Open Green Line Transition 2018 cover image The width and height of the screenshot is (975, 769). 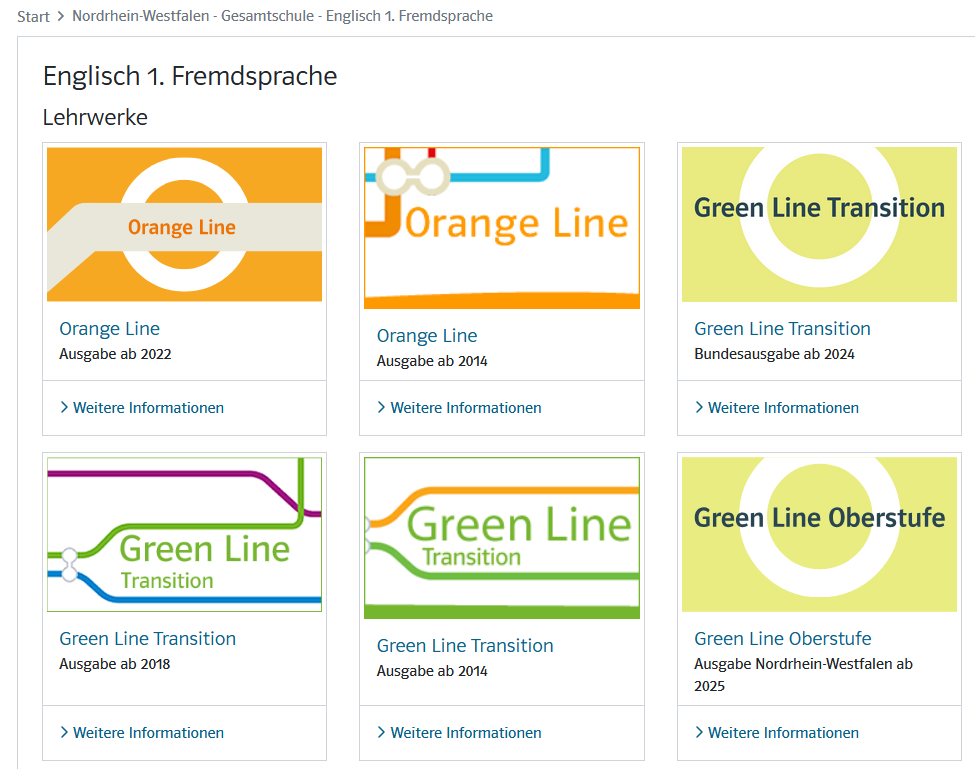click(184, 535)
